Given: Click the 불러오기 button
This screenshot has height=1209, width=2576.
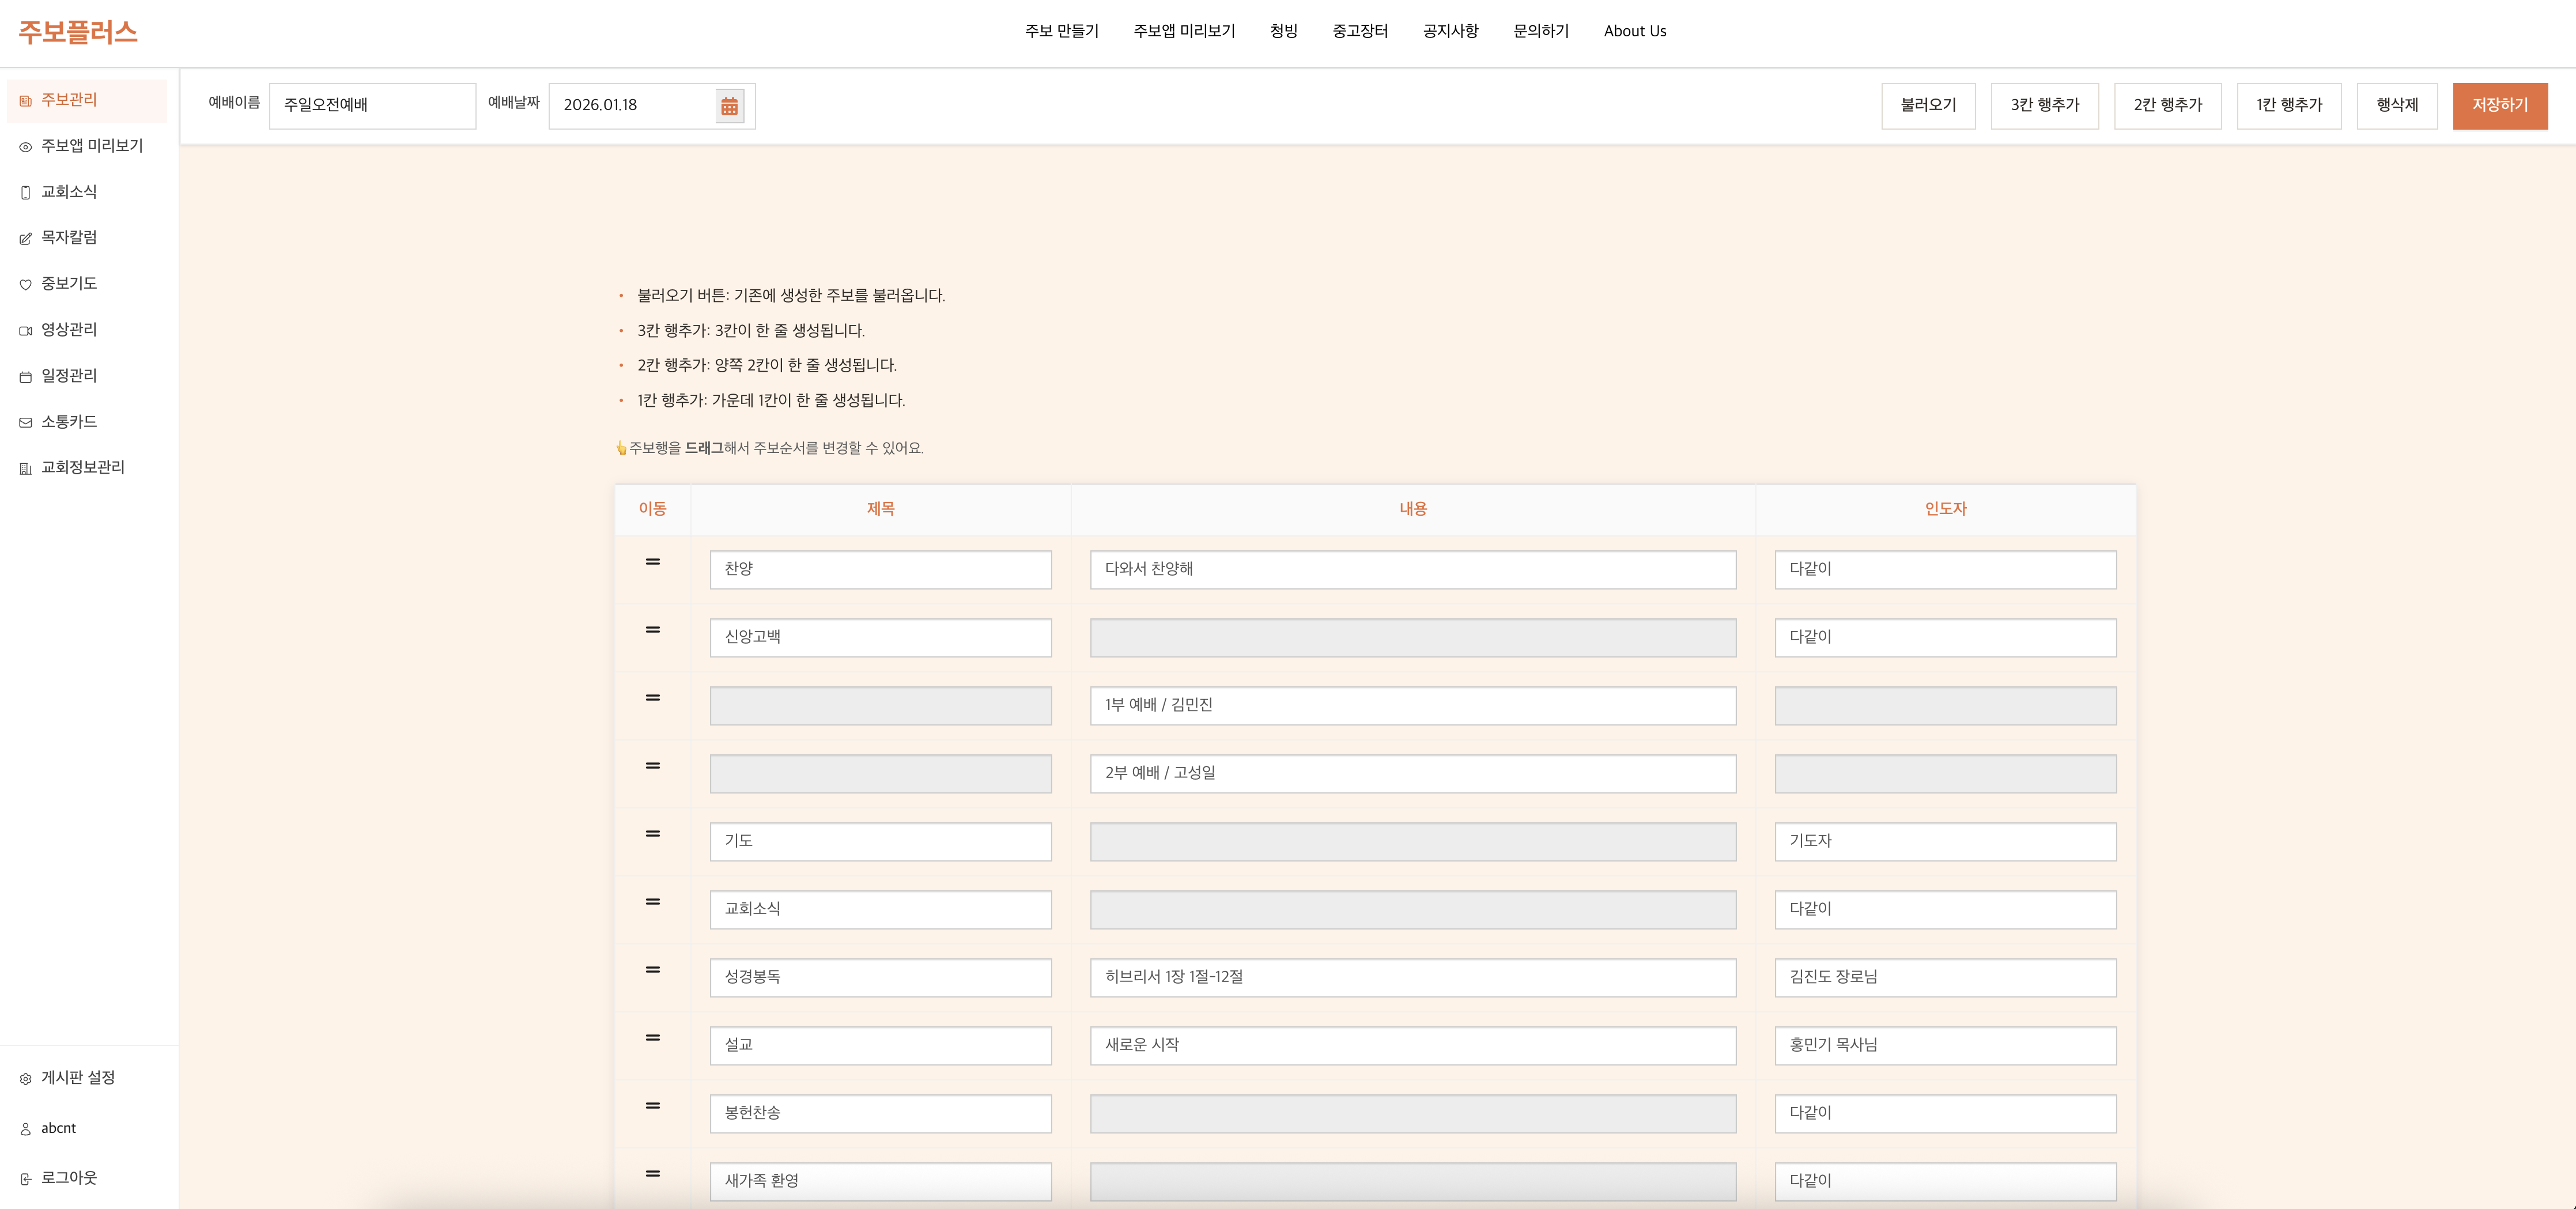Looking at the screenshot, I should click(x=1928, y=106).
